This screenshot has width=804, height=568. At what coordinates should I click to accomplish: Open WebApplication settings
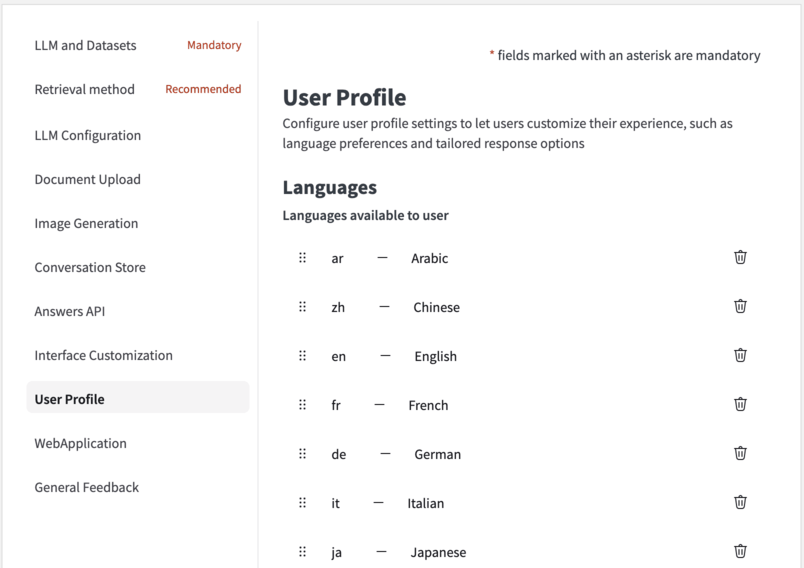[81, 443]
